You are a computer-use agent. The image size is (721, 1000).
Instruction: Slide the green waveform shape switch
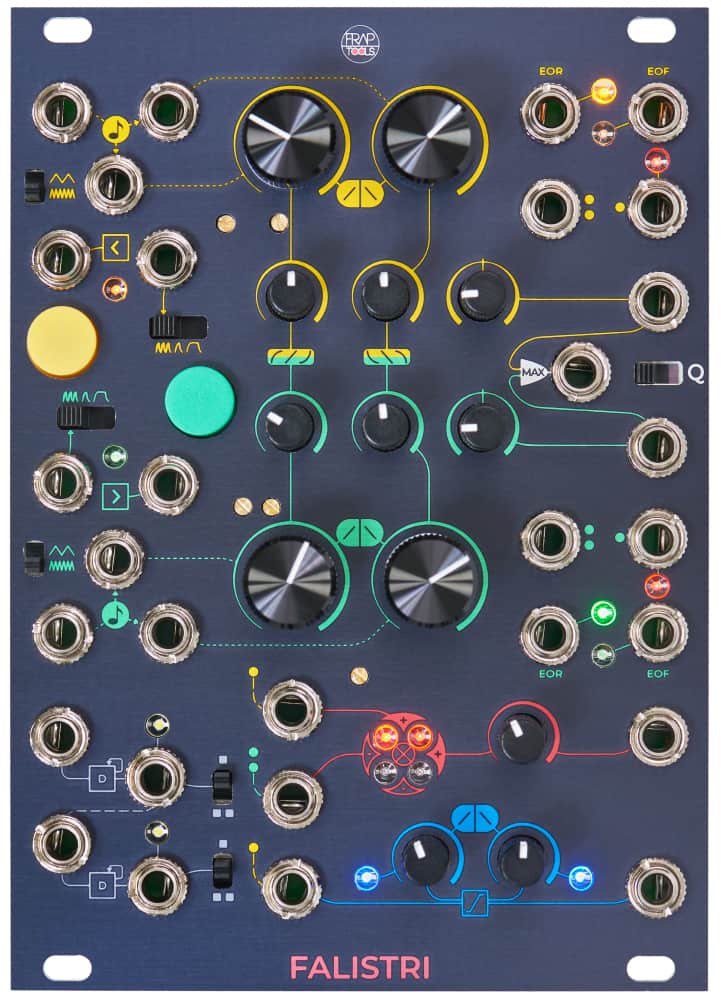click(x=86, y=418)
